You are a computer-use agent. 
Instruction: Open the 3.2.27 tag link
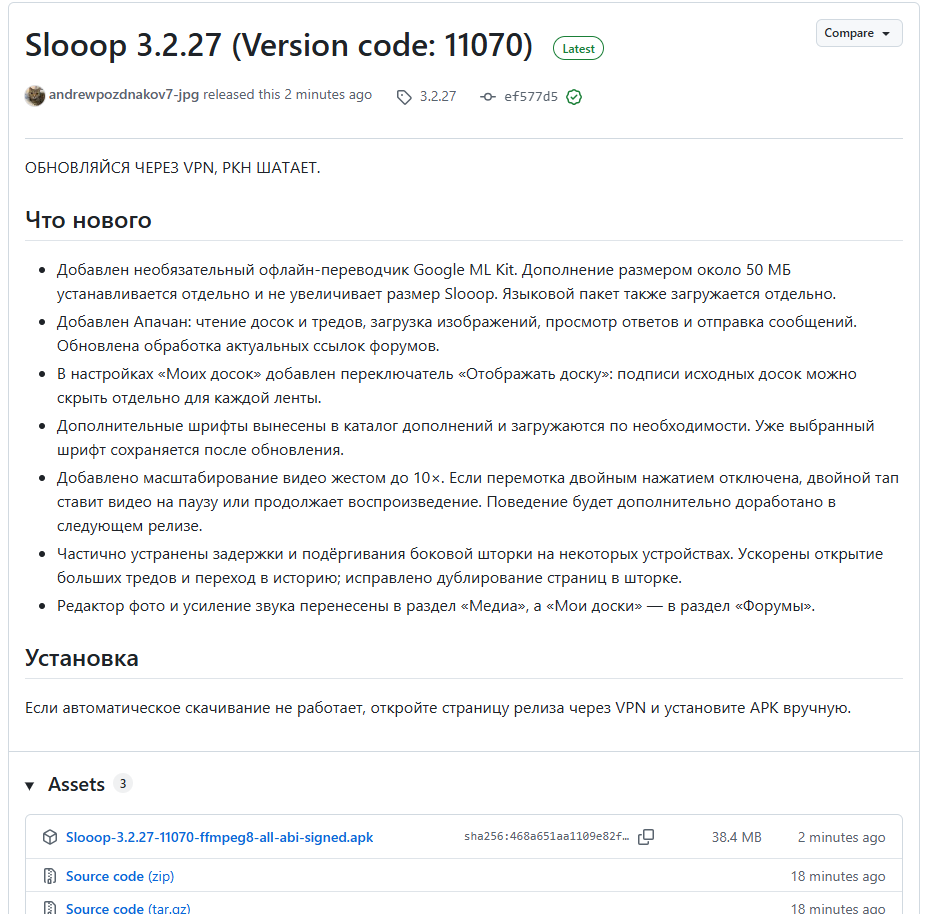[438, 96]
